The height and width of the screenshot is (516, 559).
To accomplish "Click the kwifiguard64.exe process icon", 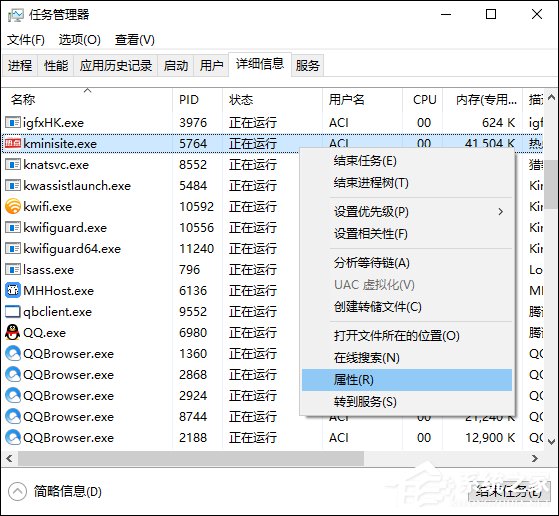I will click(x=13, y=249).
